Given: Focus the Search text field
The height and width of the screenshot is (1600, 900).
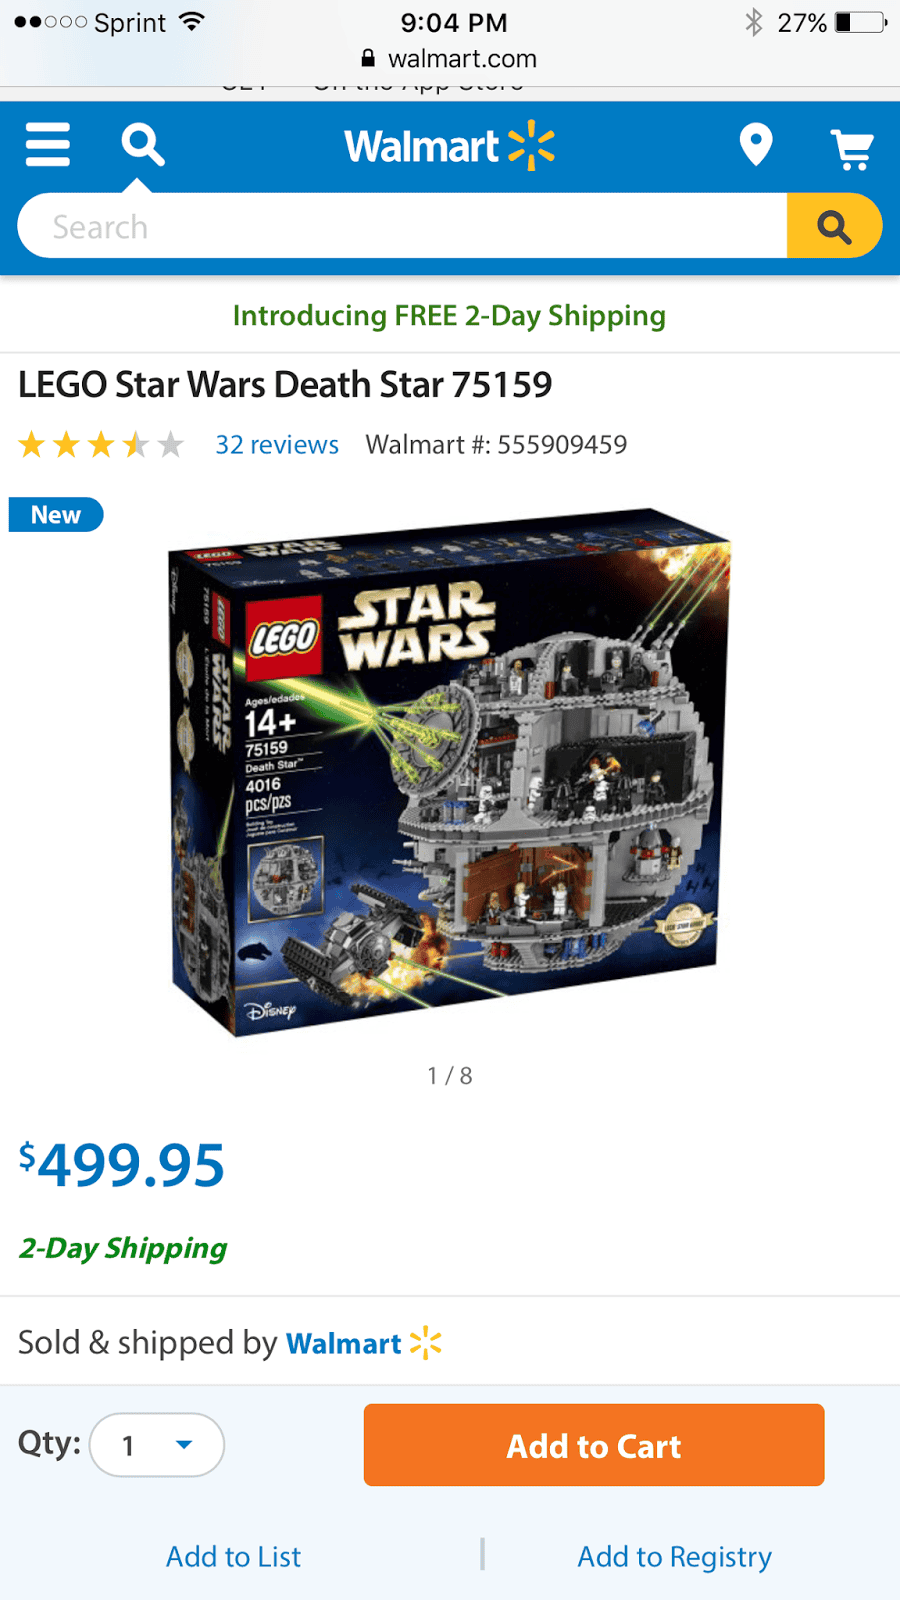Looking at the screenshot, I should (x=402, y=227).
